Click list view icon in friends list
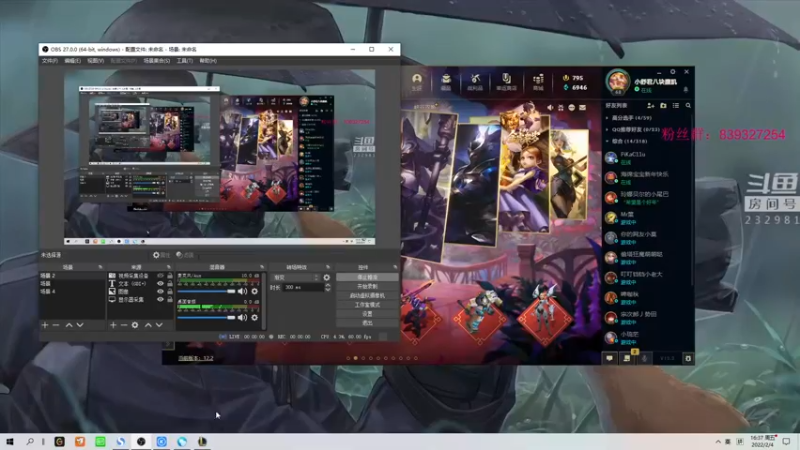The image size is (800, 450). (676, 106)
